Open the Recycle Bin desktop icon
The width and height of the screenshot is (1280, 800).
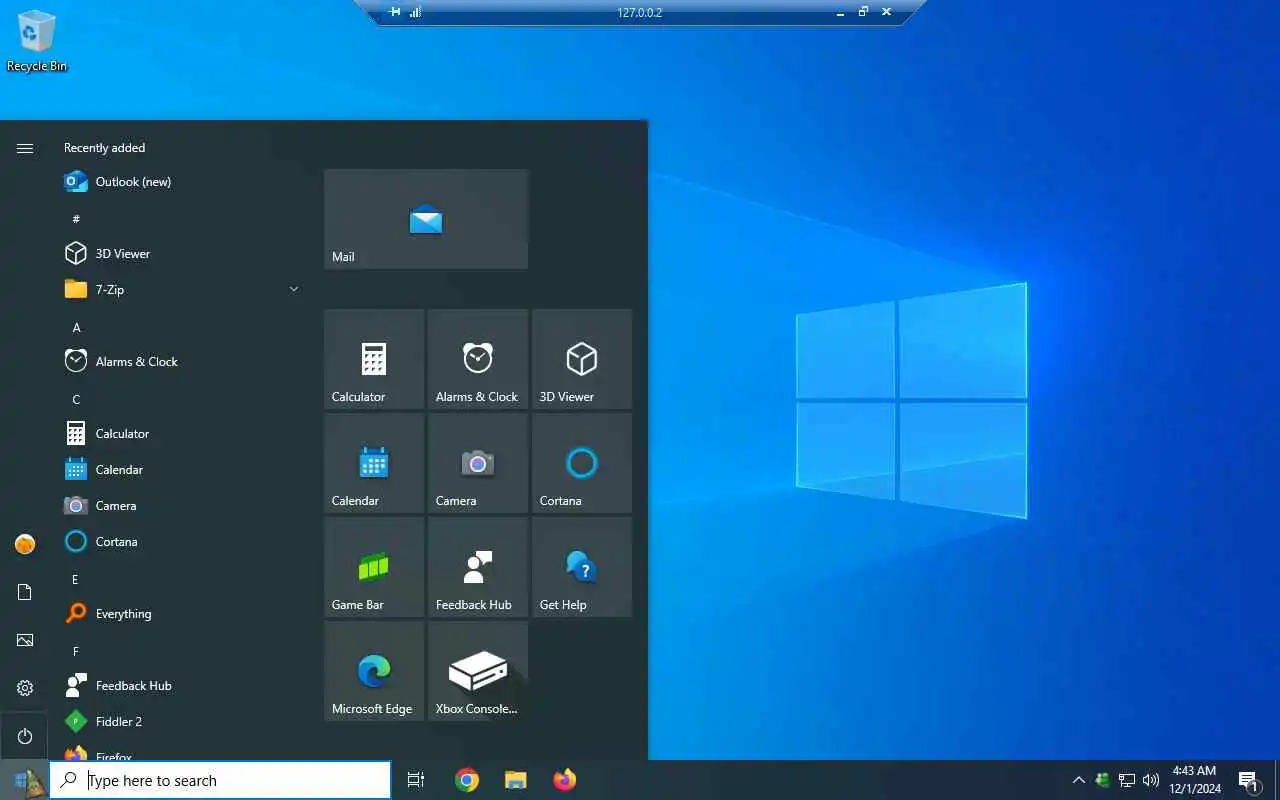point(37,41)
